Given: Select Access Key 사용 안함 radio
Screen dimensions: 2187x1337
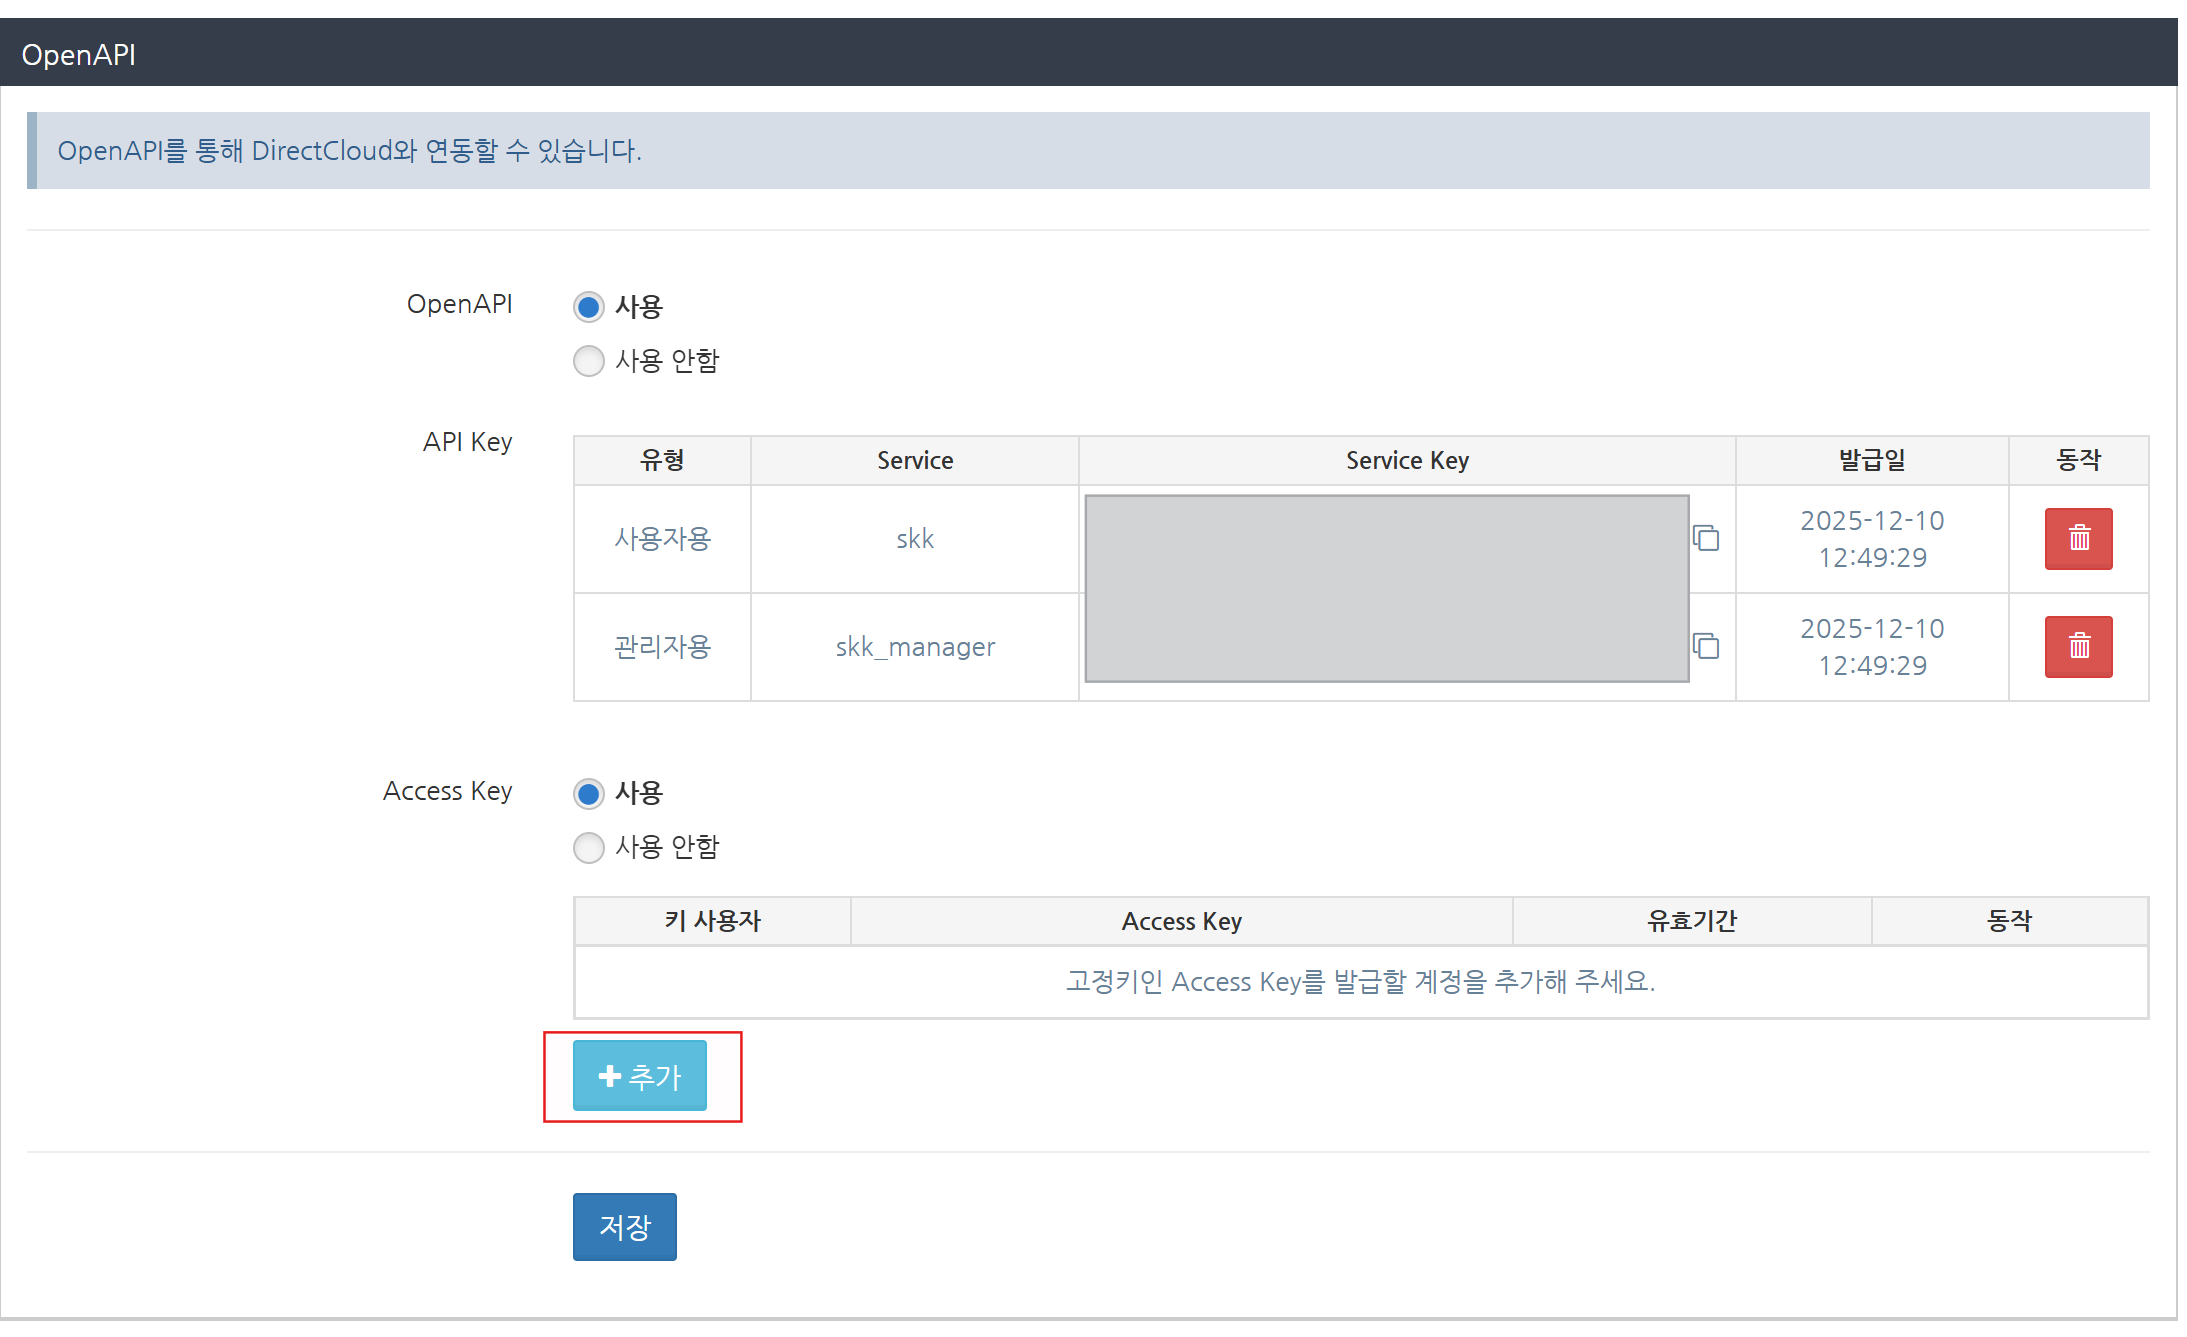Looking at the screenshot, I should click(x=589, y=848).
